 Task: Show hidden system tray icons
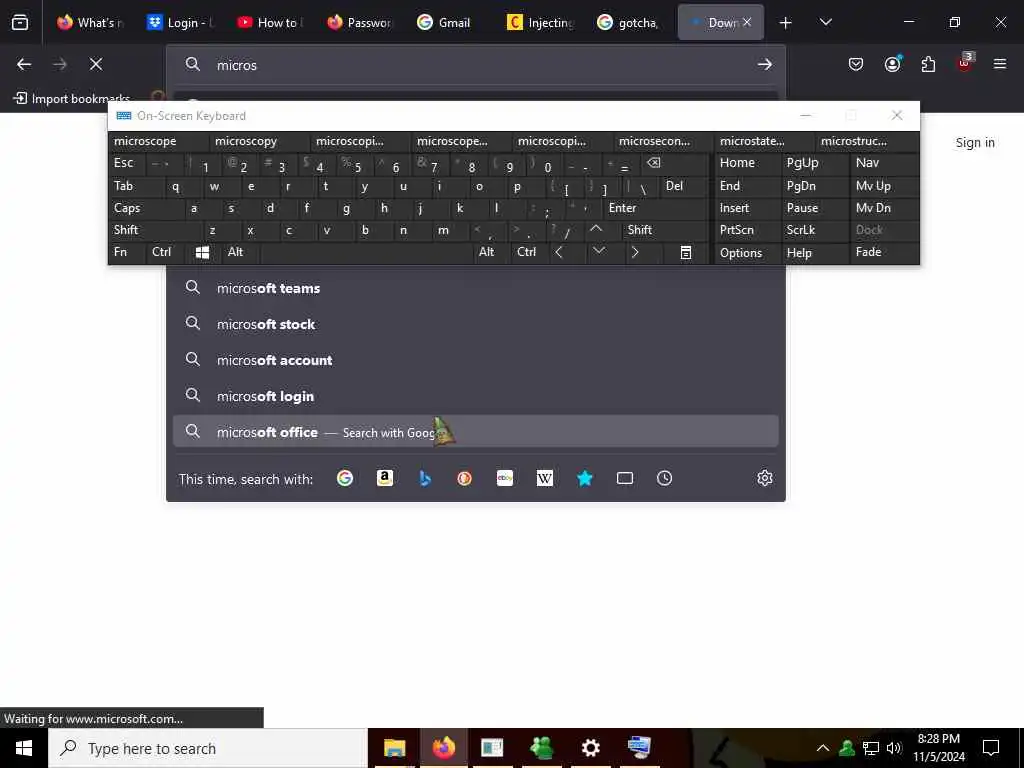(x=823, y=748)
